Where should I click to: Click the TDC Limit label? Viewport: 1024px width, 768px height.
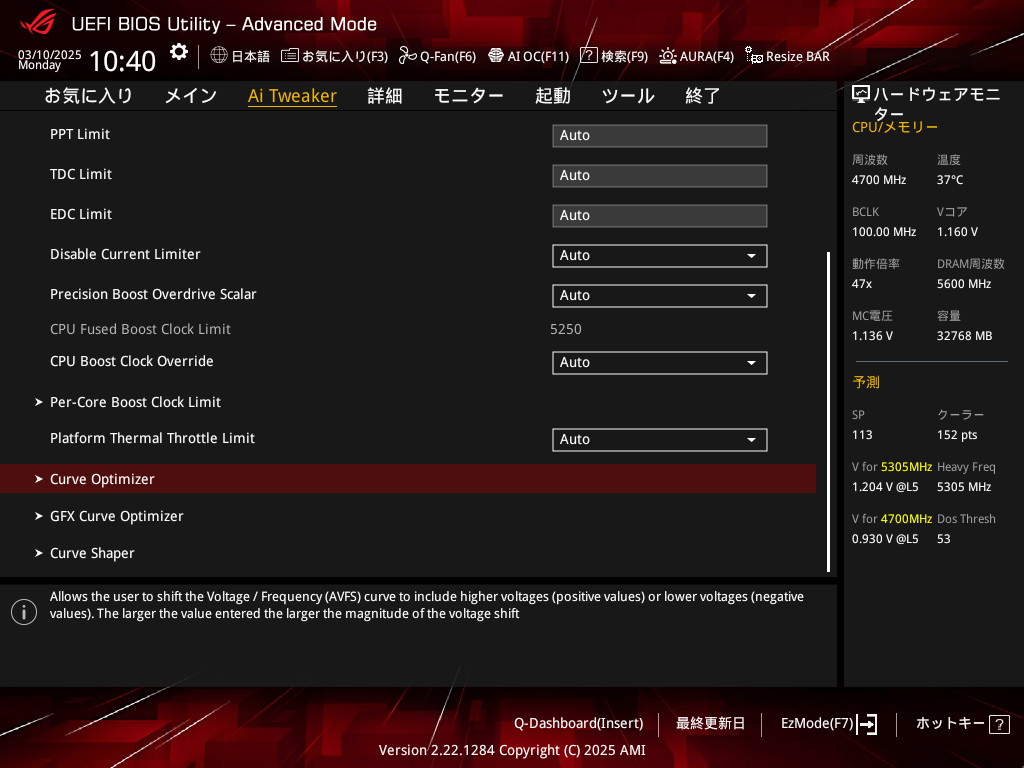[81, 174]
